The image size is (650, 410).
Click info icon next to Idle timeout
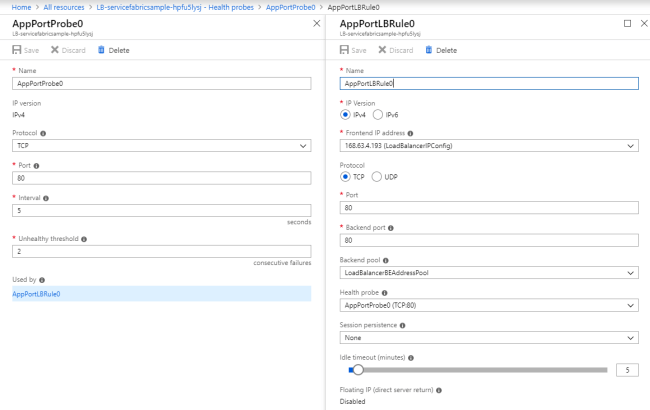[411, 358]
